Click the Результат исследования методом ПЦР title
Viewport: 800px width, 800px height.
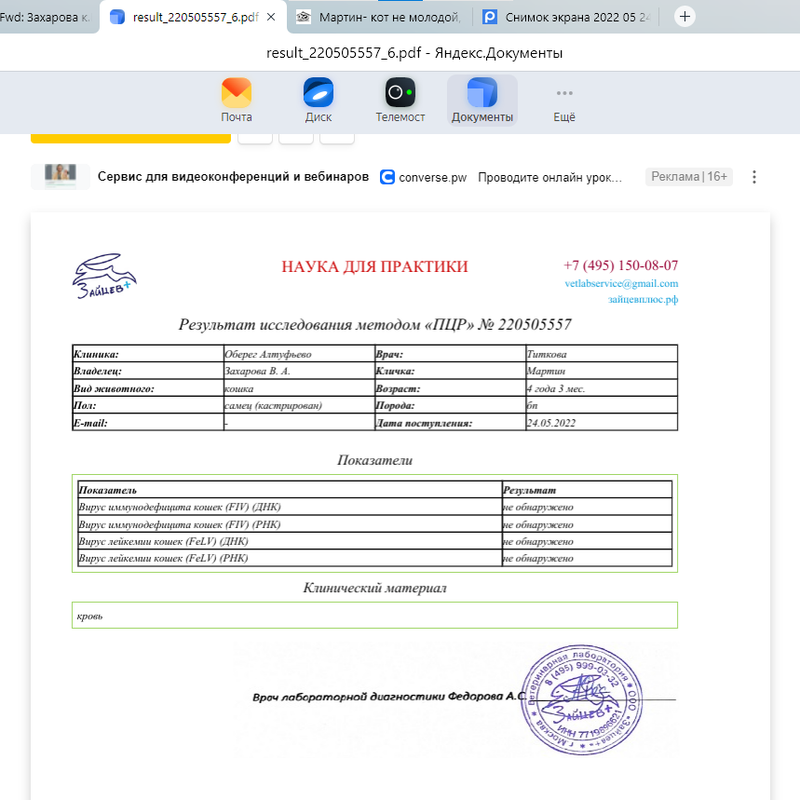[x=374, y=324]
